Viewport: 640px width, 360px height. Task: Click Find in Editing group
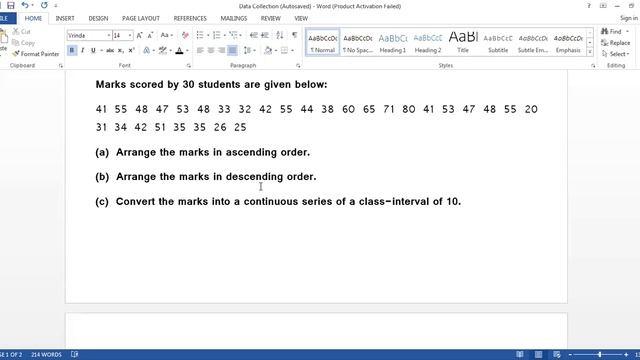[x=611, y=31]
